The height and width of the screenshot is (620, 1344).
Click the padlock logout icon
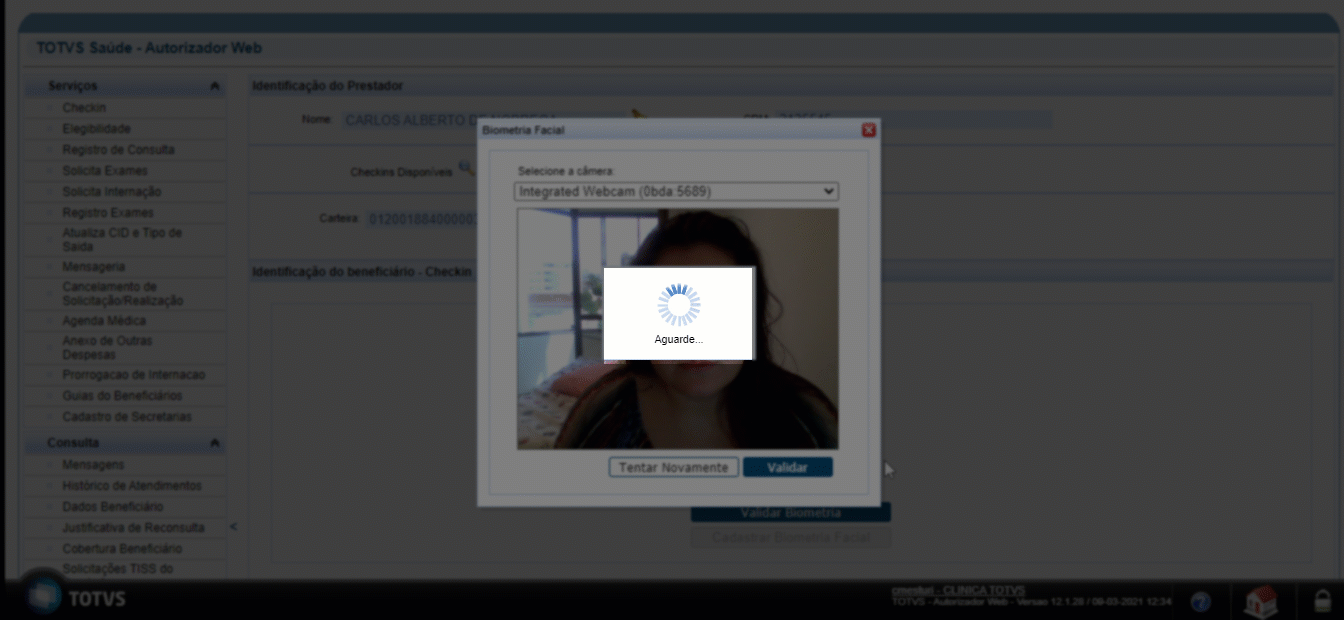tap(1321, 601)
